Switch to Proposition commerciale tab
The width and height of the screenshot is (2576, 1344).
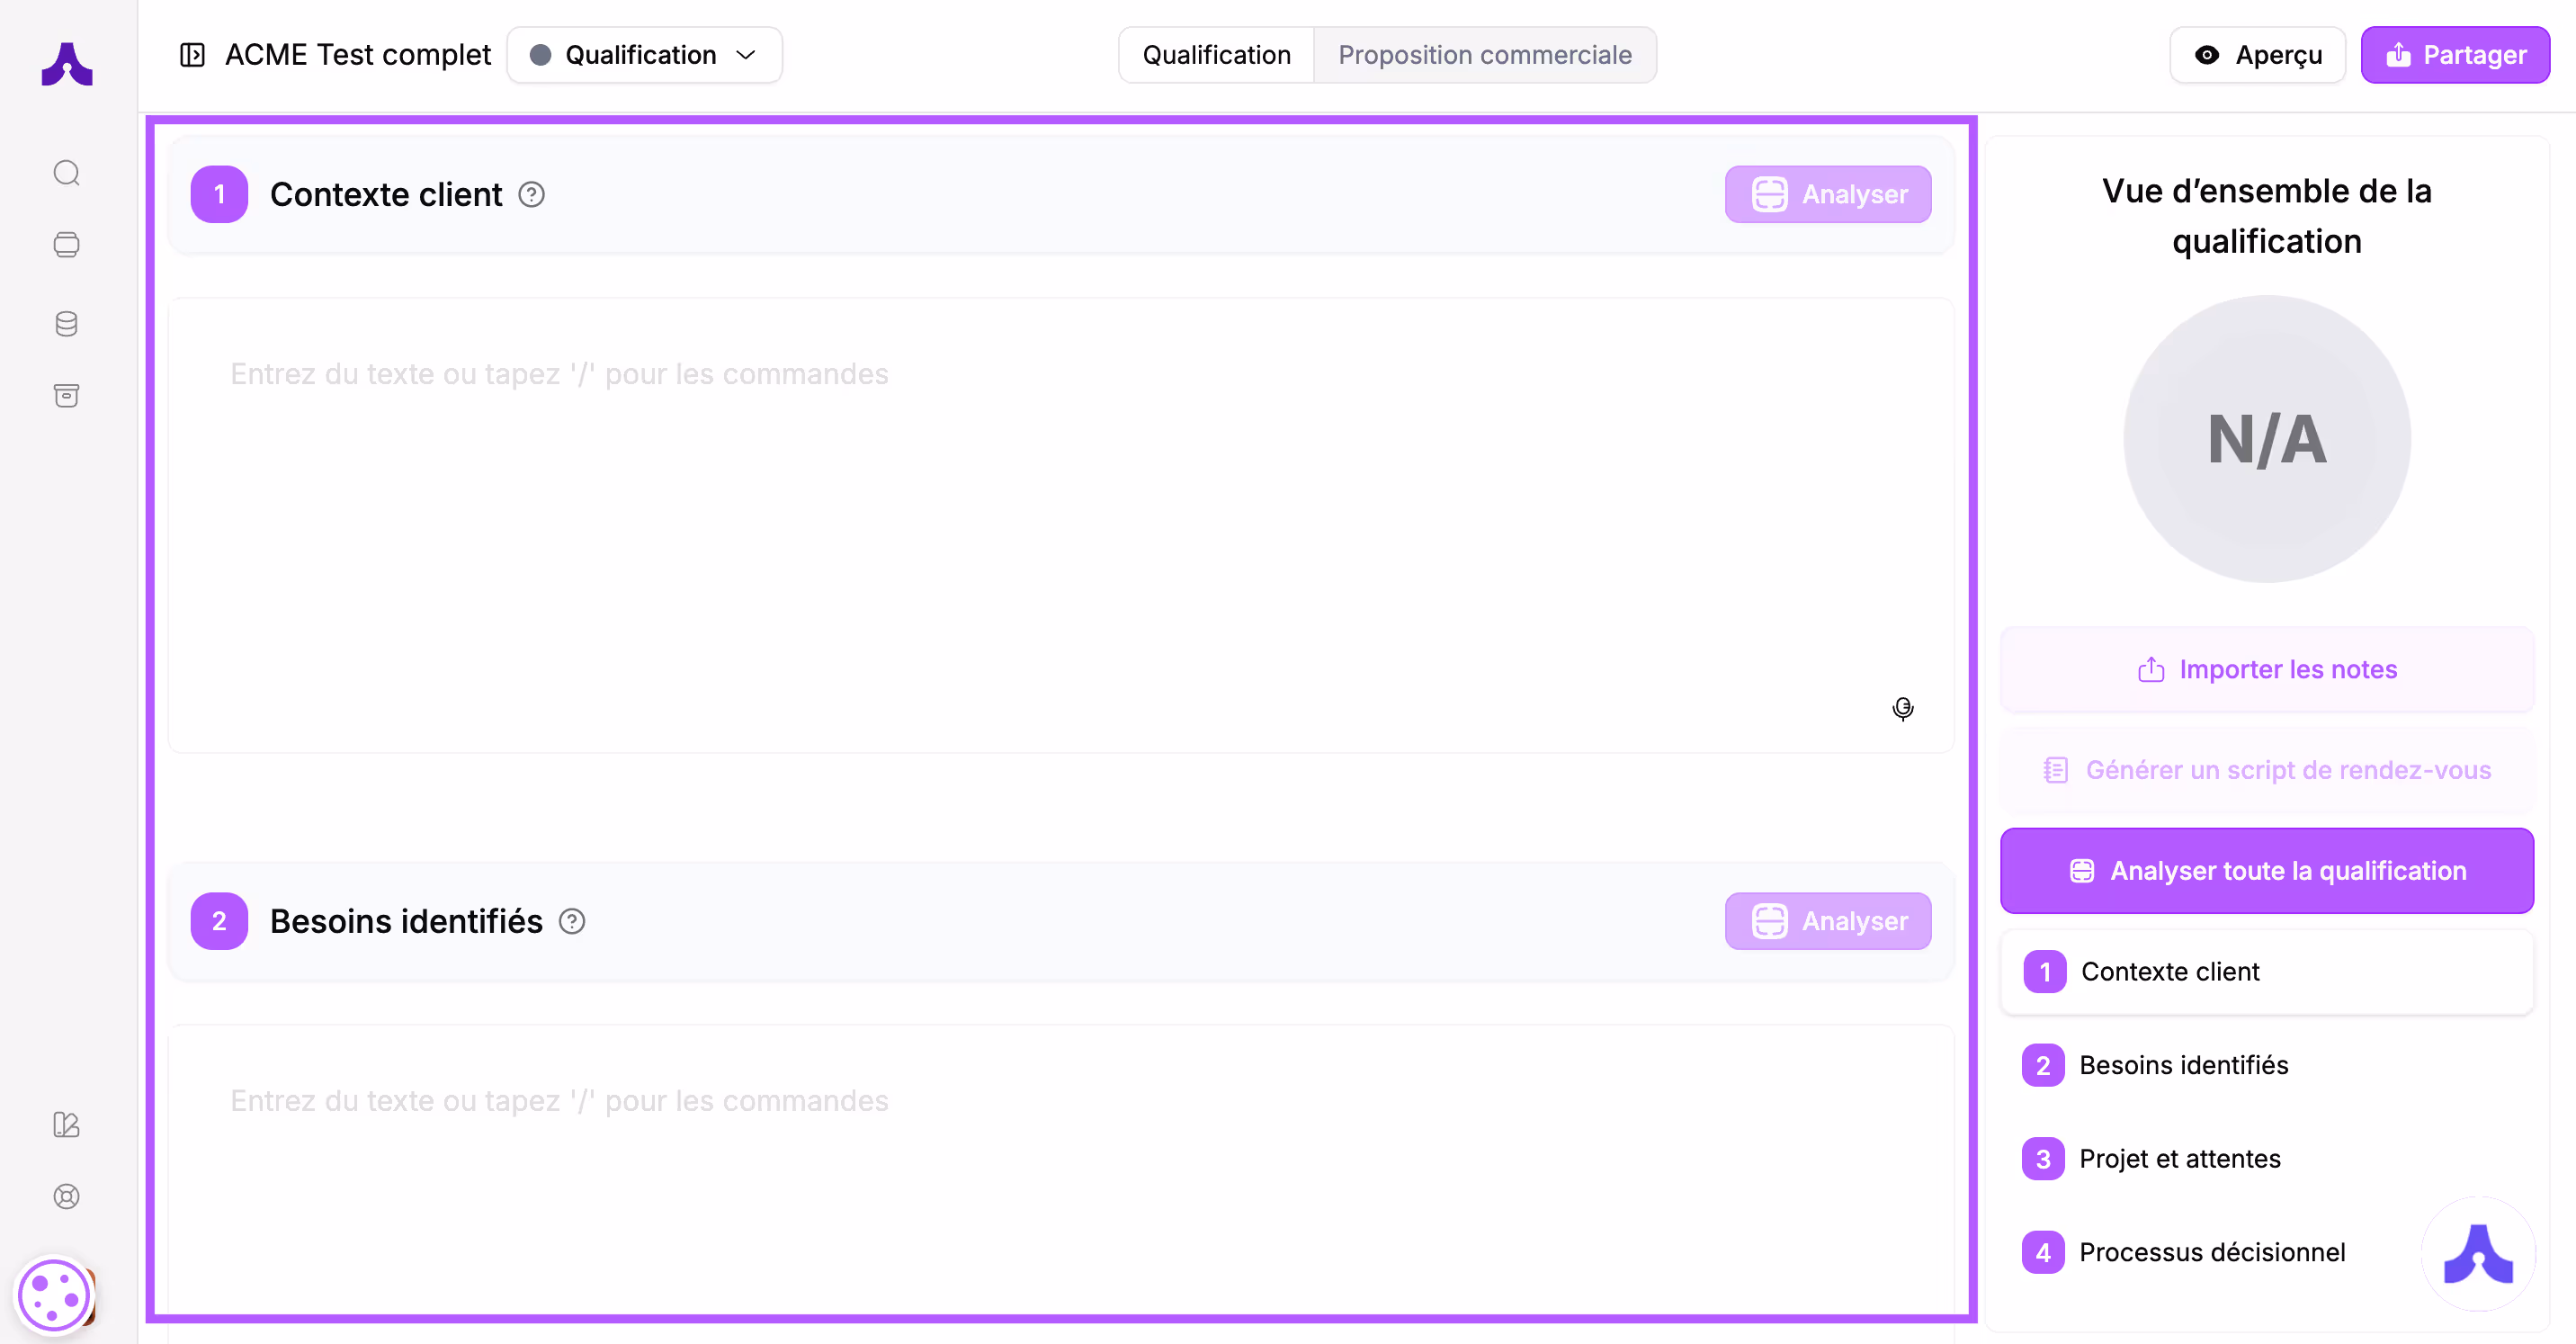click(1484, 55)
